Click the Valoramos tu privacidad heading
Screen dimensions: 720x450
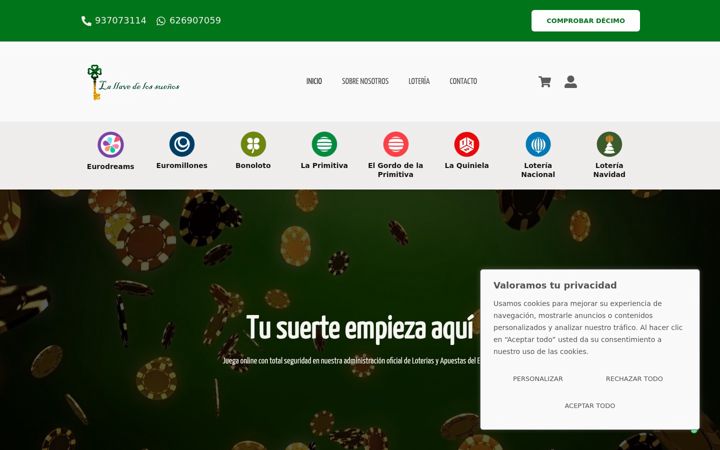pos(555,285)
